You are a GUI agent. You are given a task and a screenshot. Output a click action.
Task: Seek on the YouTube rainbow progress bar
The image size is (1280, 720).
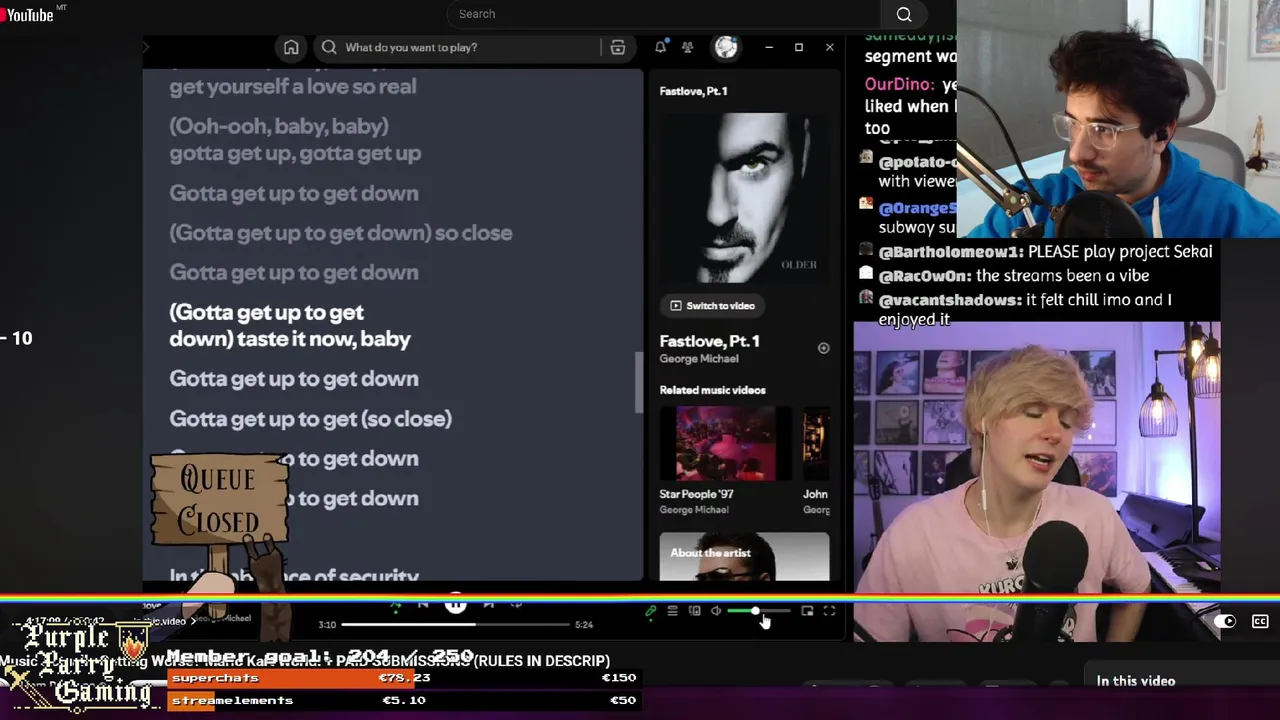[x=640, y=598]
